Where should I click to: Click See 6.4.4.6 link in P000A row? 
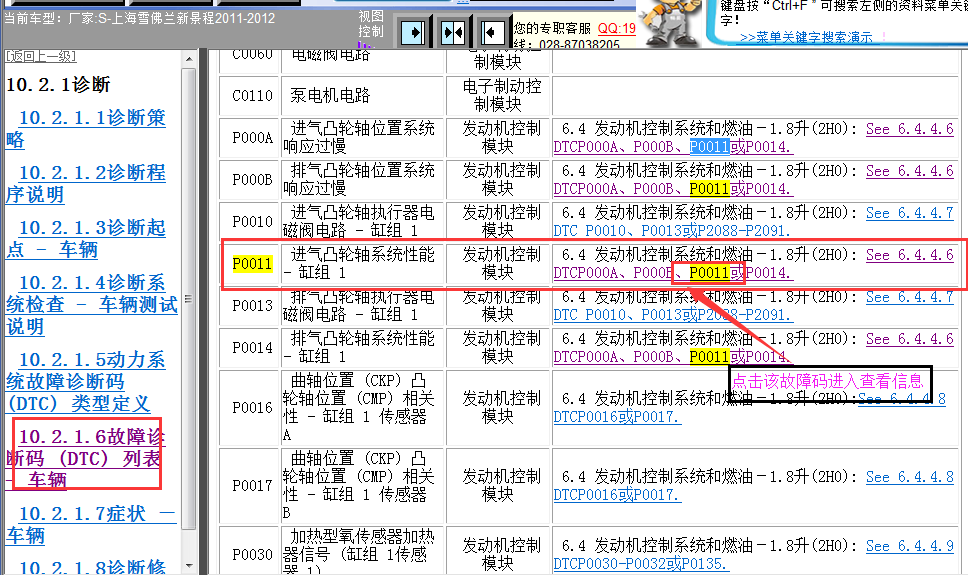[909, 129]
